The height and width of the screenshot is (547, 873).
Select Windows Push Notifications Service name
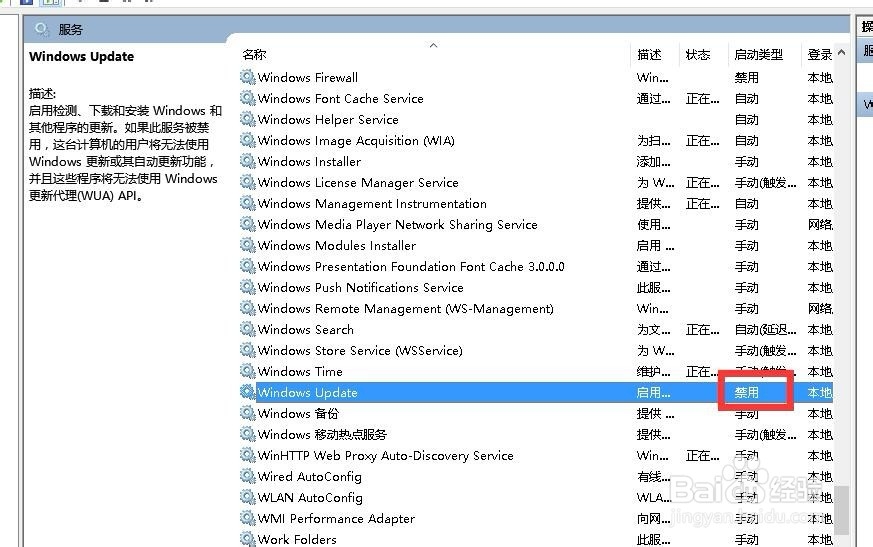click(361, 287)
